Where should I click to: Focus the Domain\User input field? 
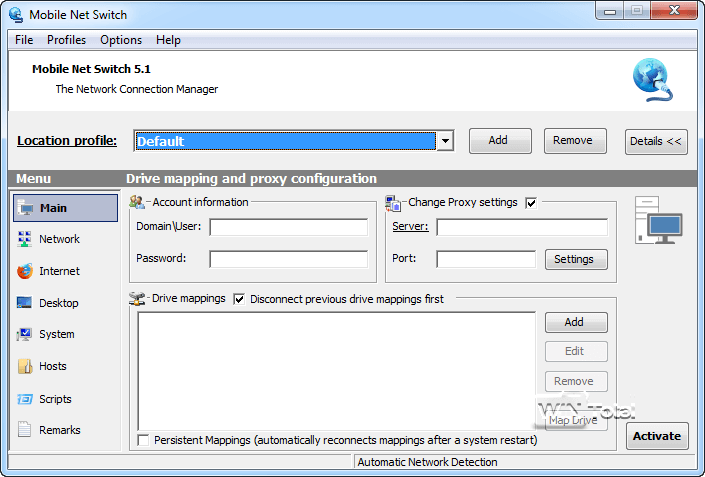click(288, 227)
